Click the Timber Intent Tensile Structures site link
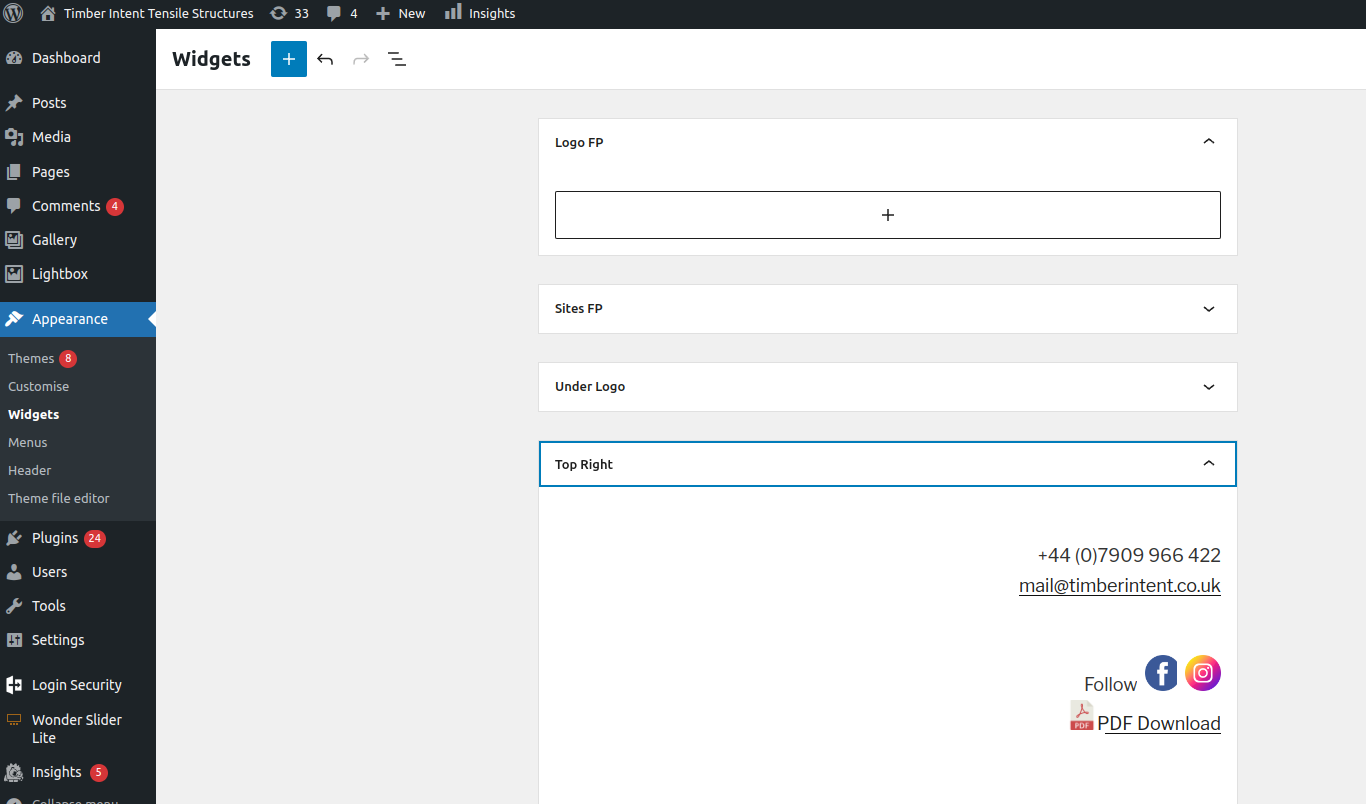 [x=159, y=13]
